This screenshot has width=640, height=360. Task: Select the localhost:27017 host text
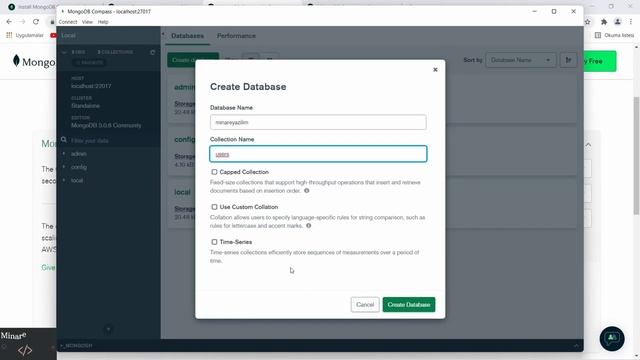pyautogui.click(x=91, y=86)
